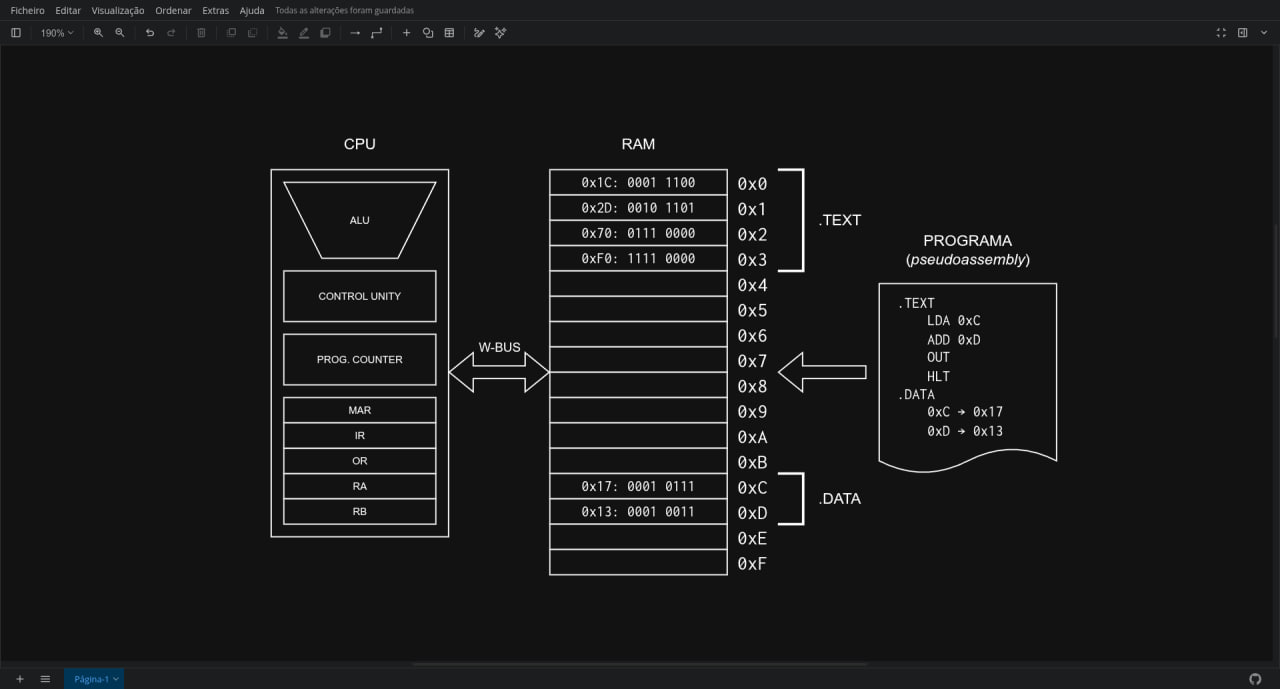Select RAM cell '0xF0: 1111 0000'
1280x689 pixels.
click(638, 258)
